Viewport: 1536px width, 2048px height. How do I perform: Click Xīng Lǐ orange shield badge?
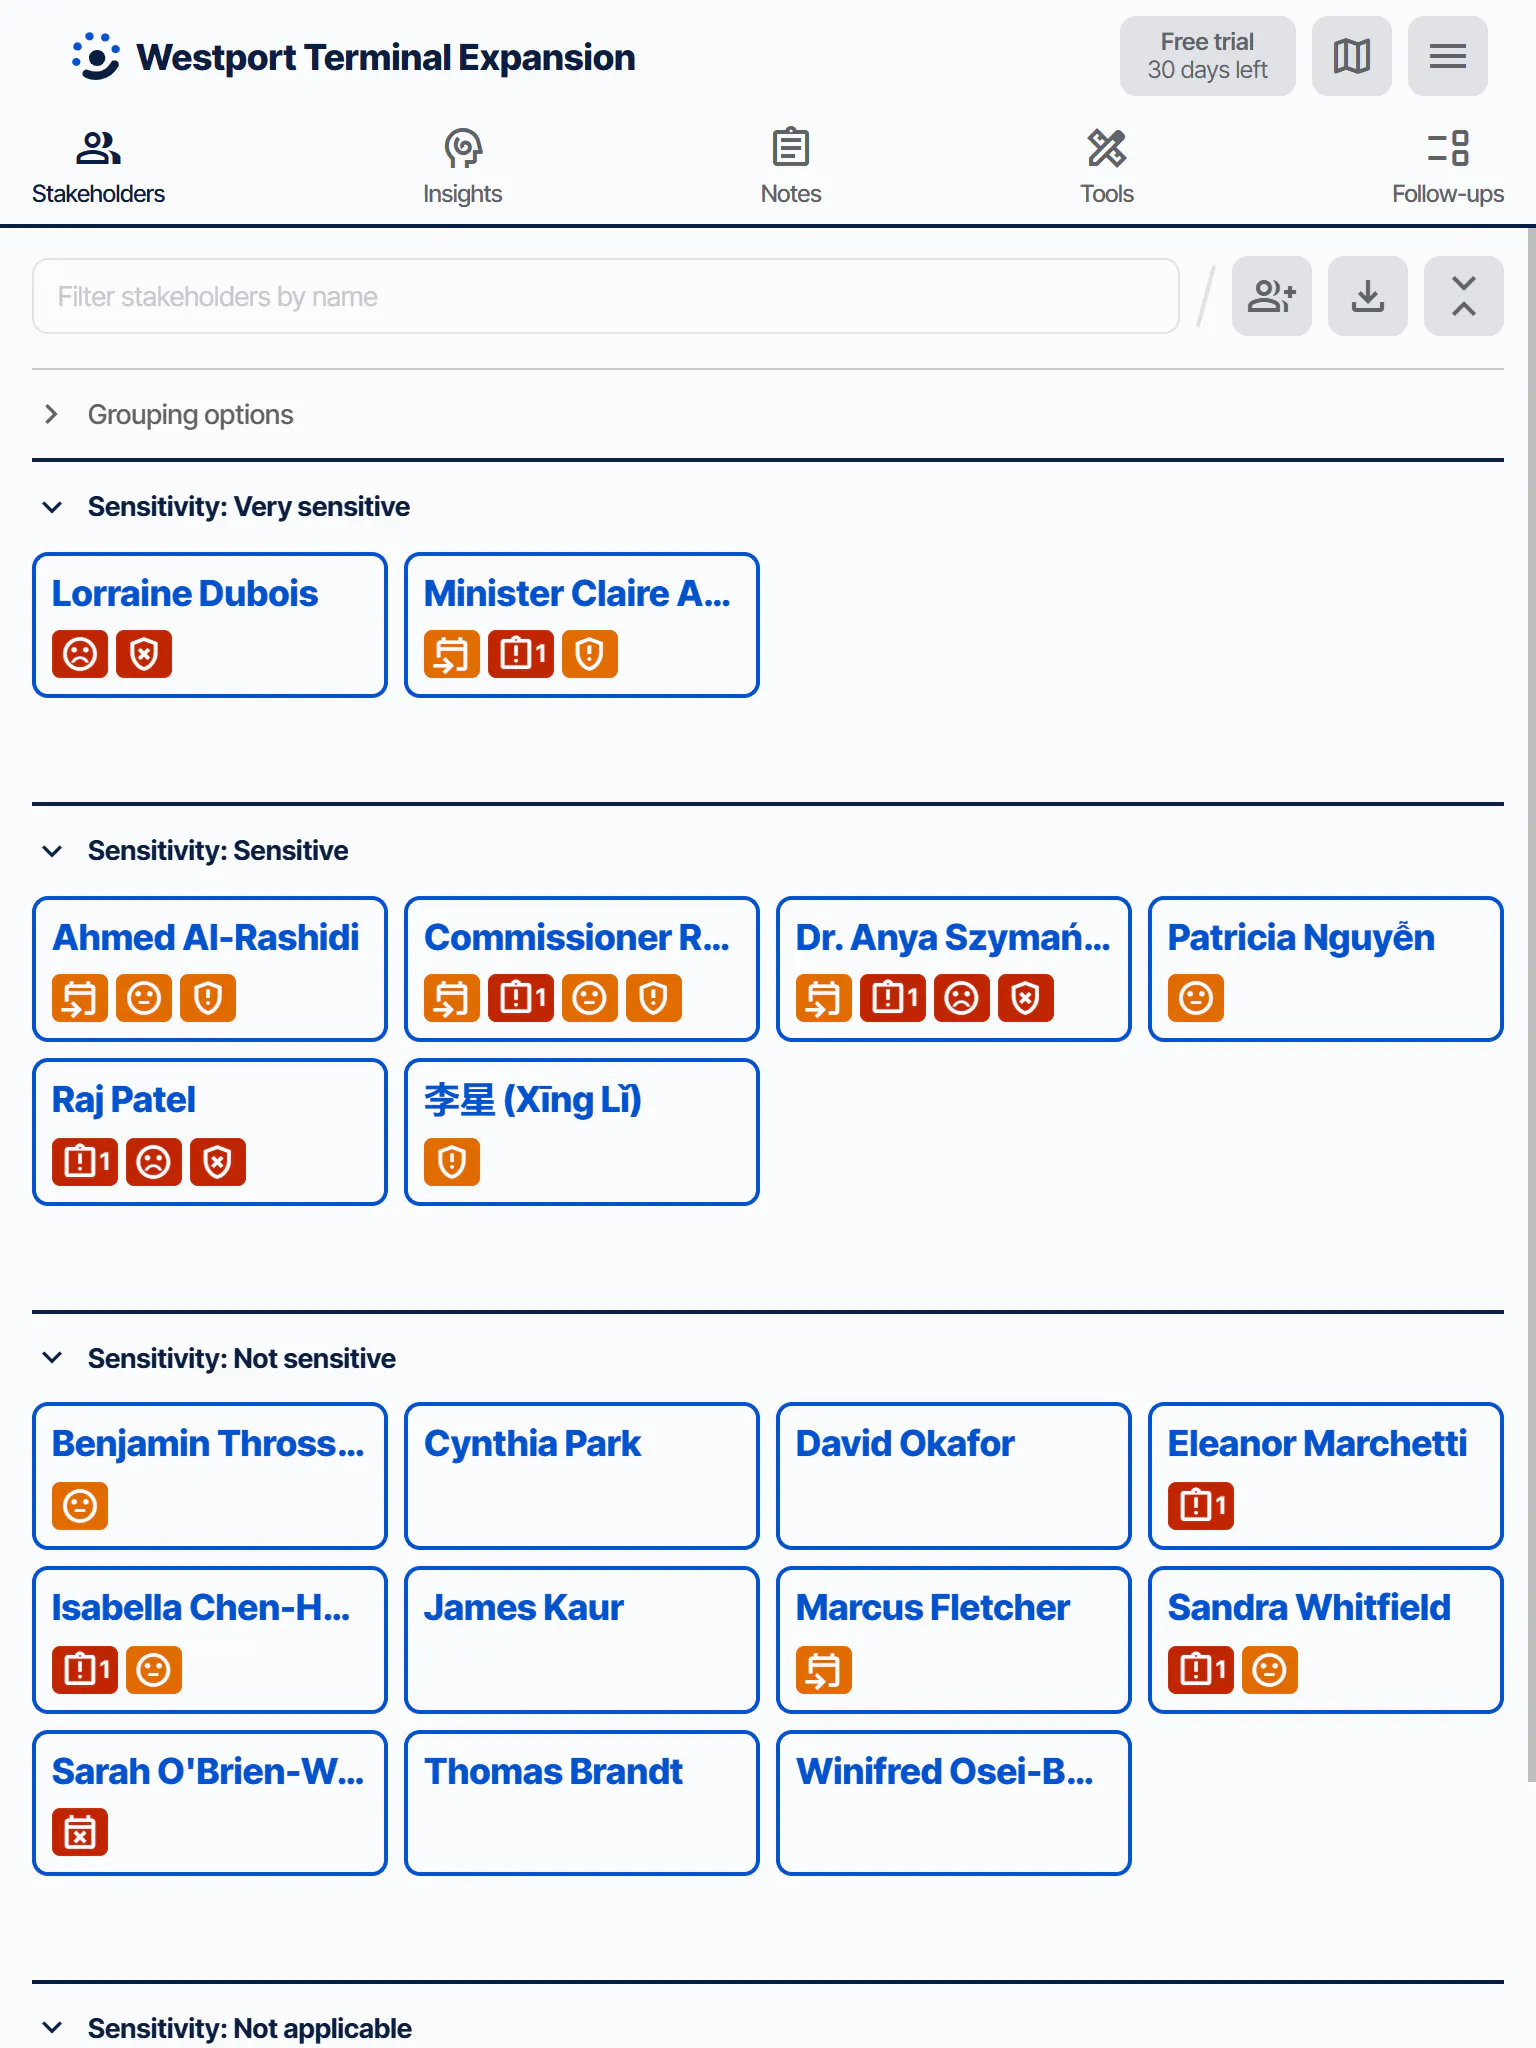[452, 1162]
